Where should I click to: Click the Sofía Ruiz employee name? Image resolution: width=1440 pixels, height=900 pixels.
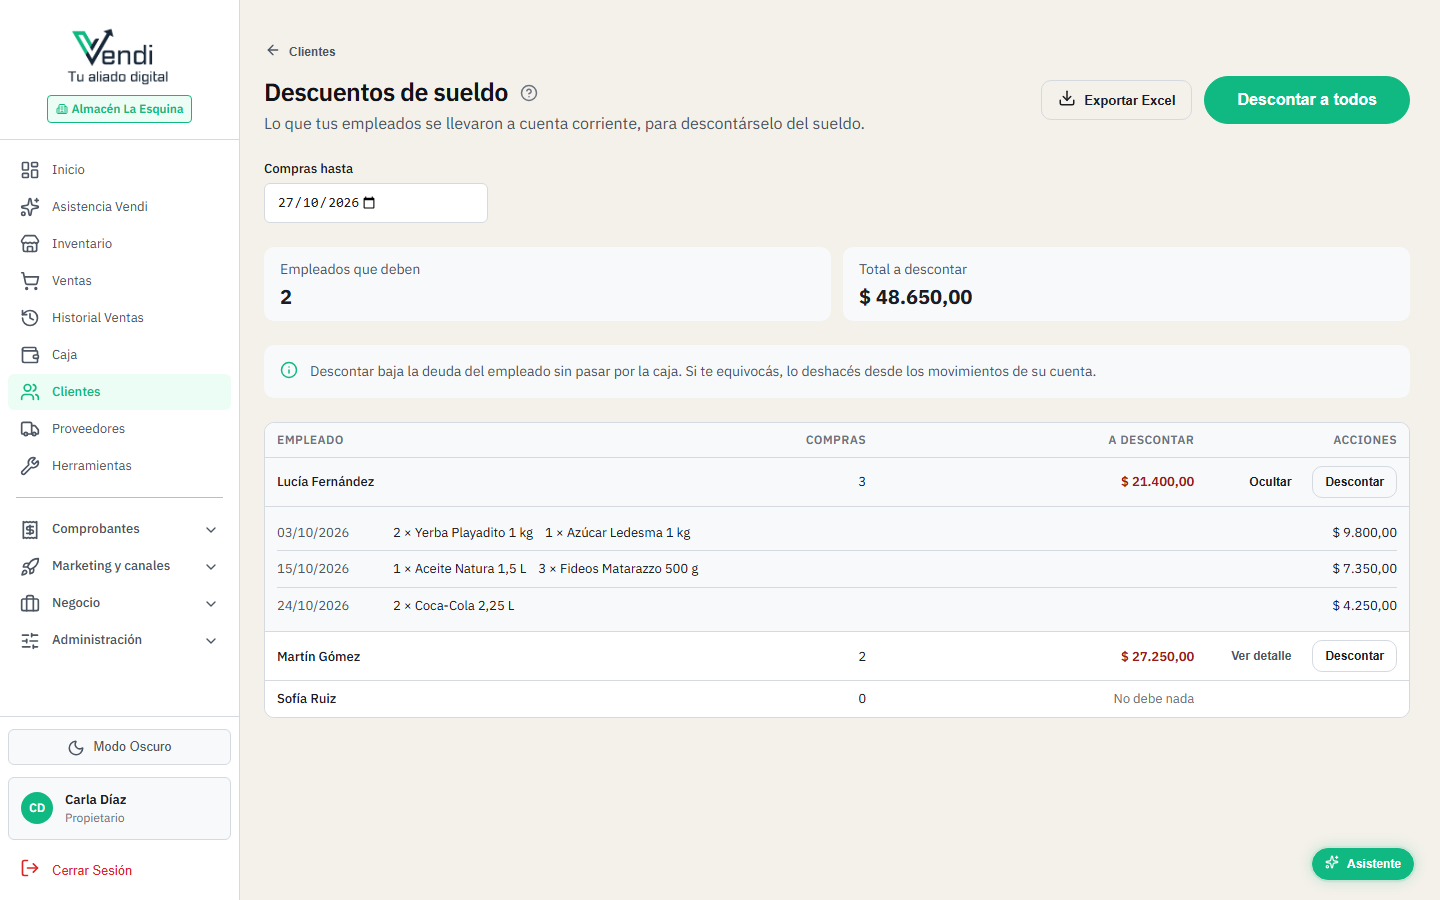306,699
